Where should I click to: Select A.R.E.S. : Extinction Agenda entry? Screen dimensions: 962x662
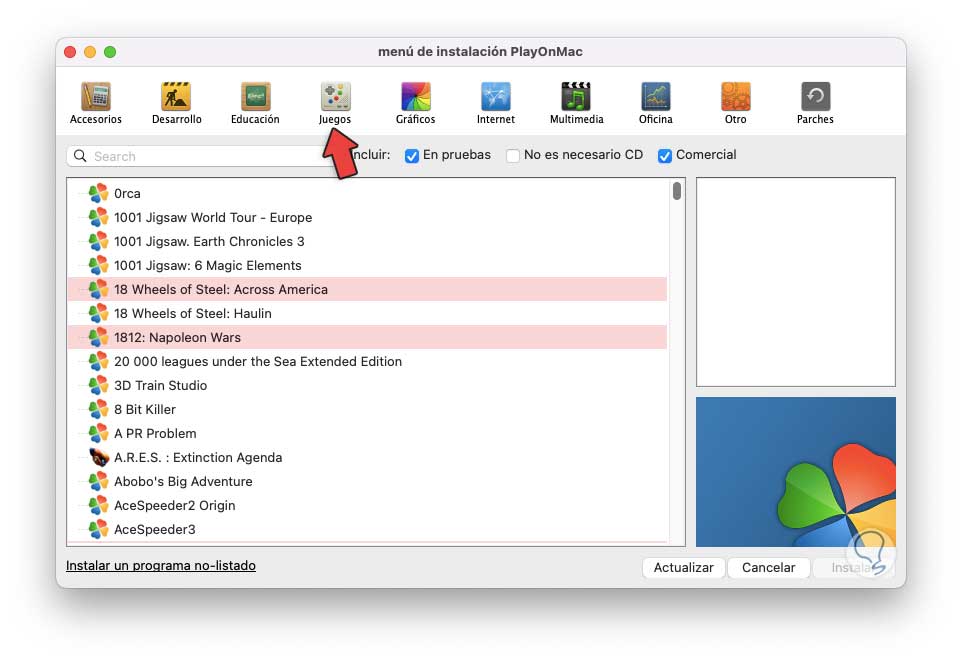(367, 457)
